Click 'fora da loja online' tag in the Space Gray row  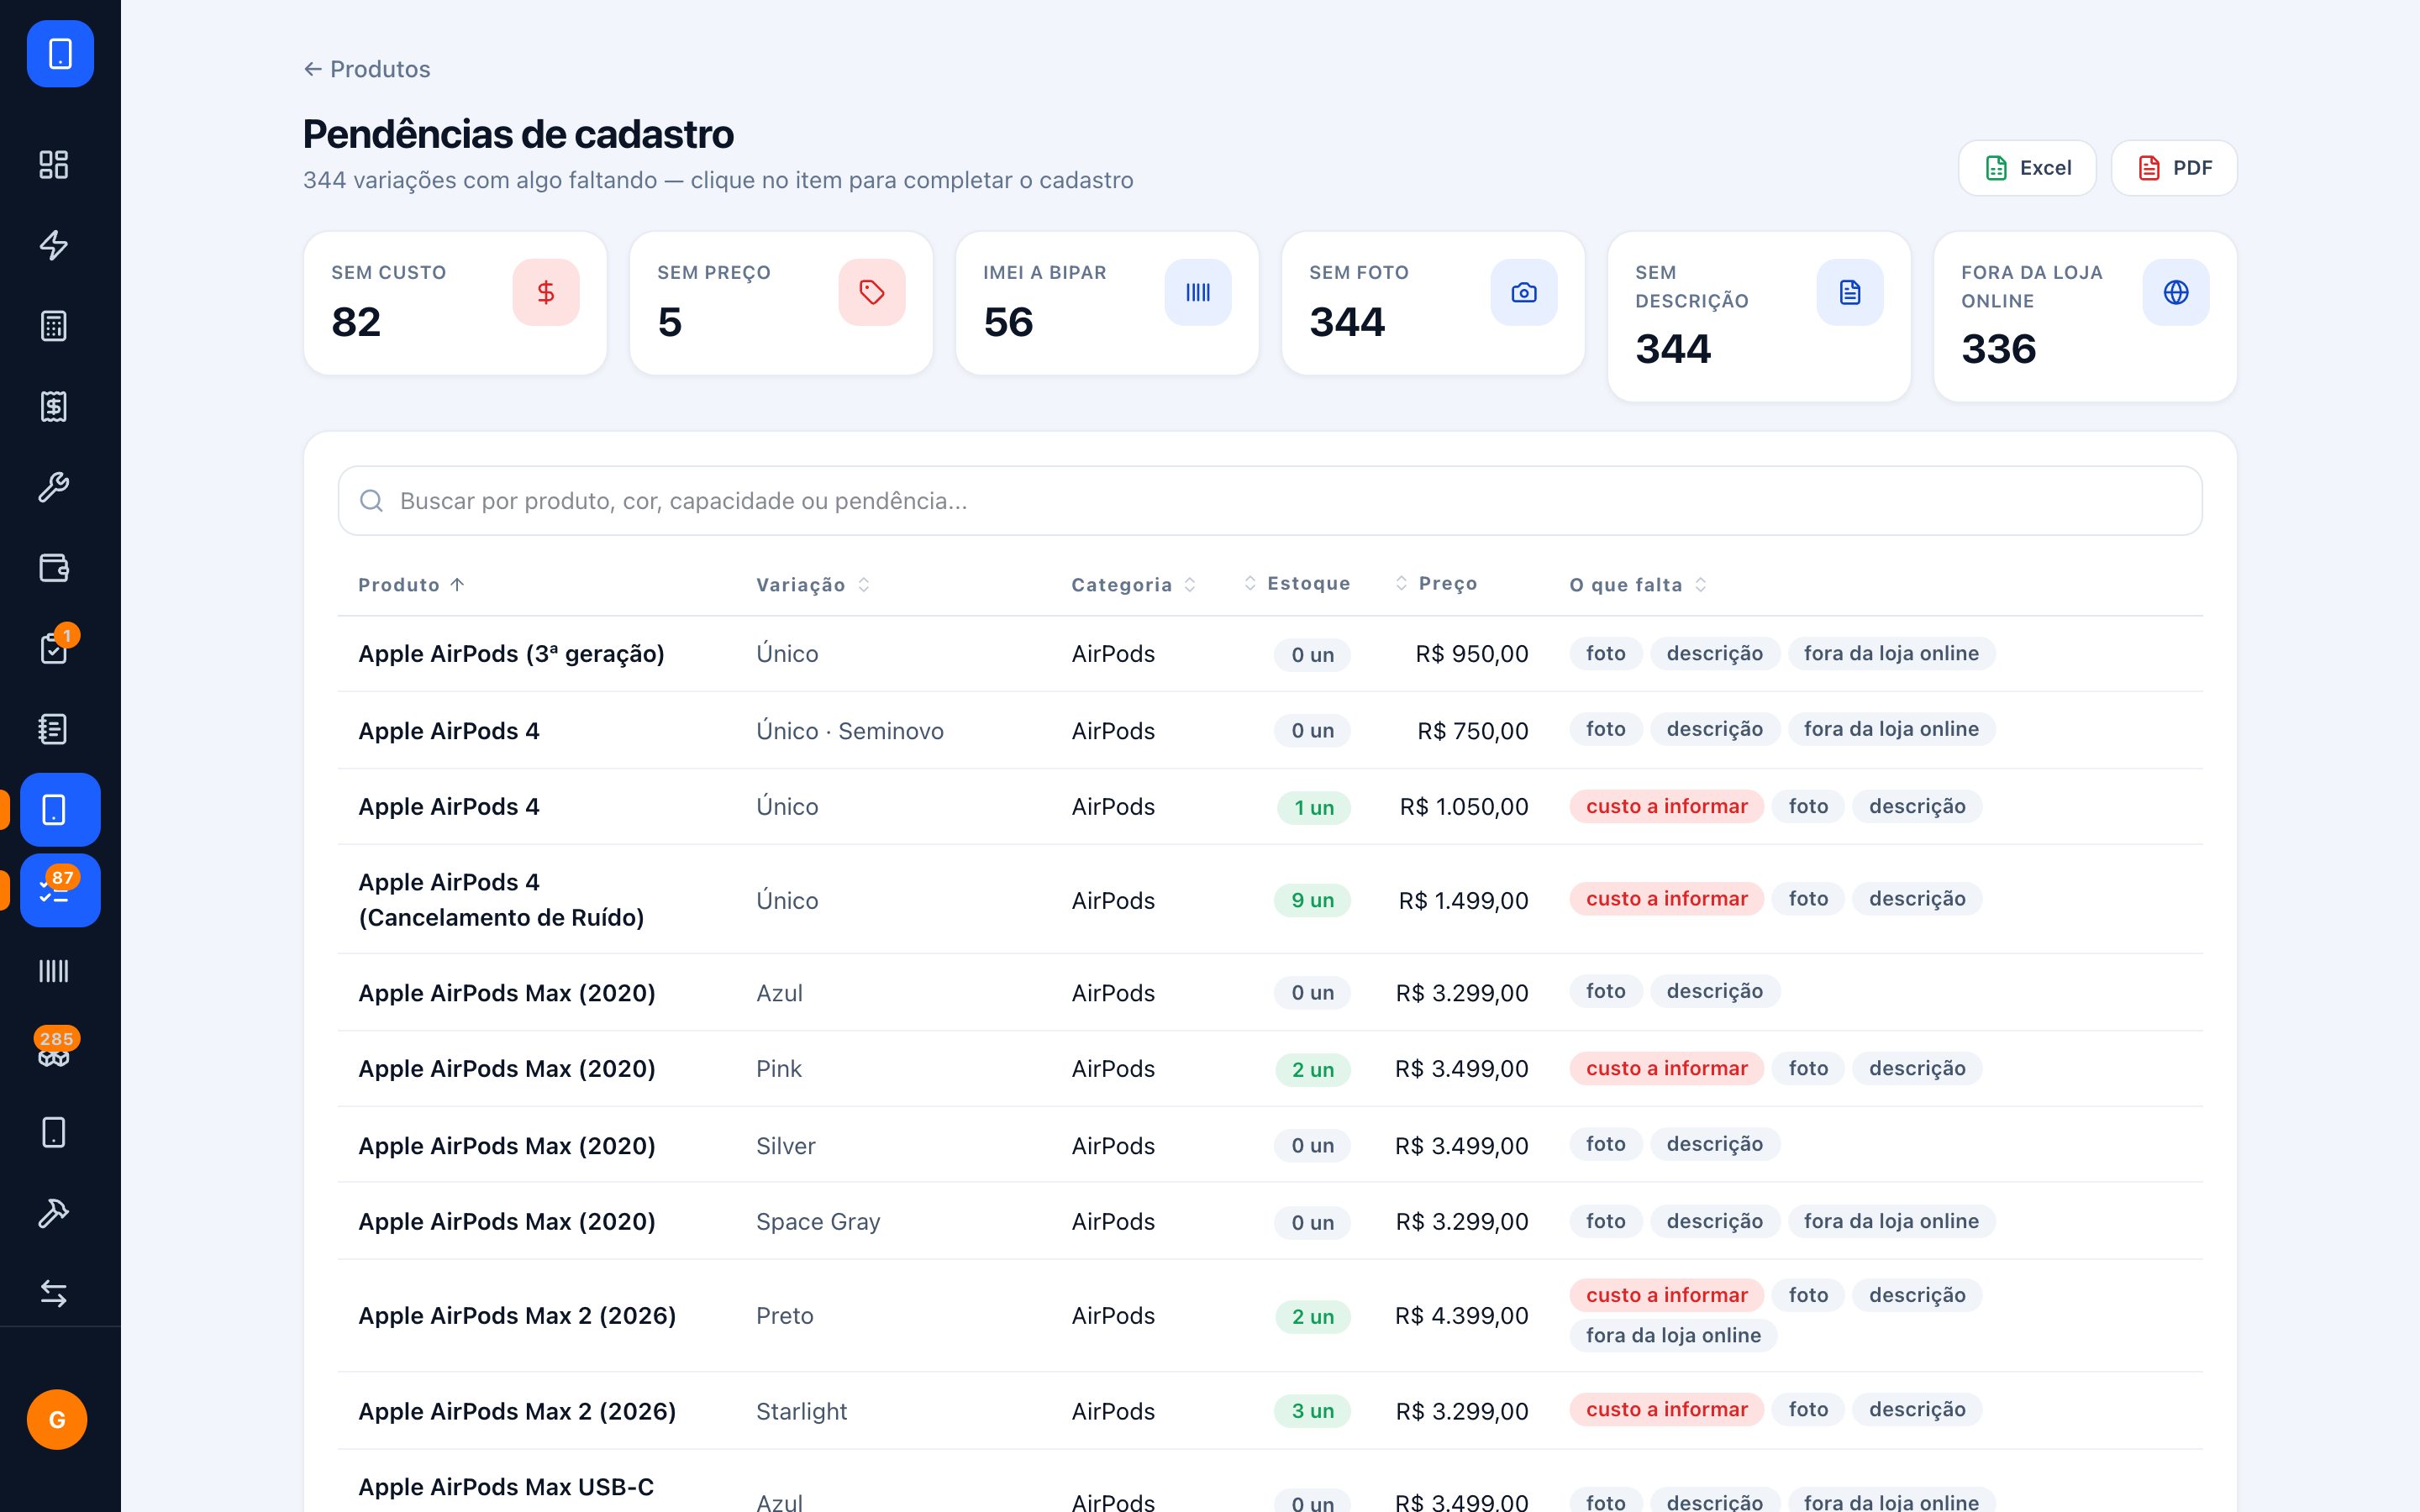pos(1891,1221)
